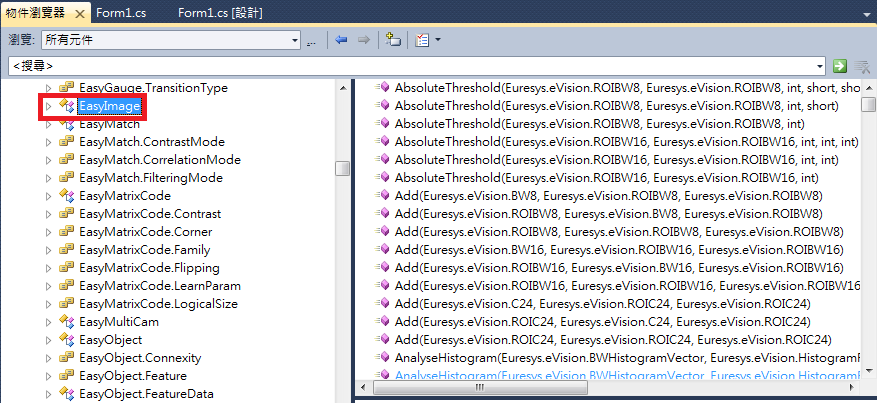877x403 pixels.
Task: Select the 物件瀏覽器 tab
Action: [35, 13]
